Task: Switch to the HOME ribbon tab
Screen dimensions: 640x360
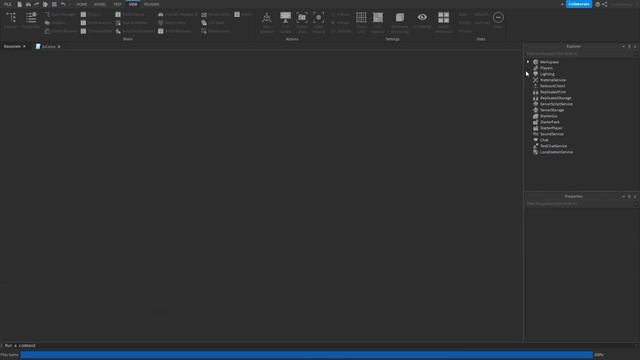Action: (82, 4)
